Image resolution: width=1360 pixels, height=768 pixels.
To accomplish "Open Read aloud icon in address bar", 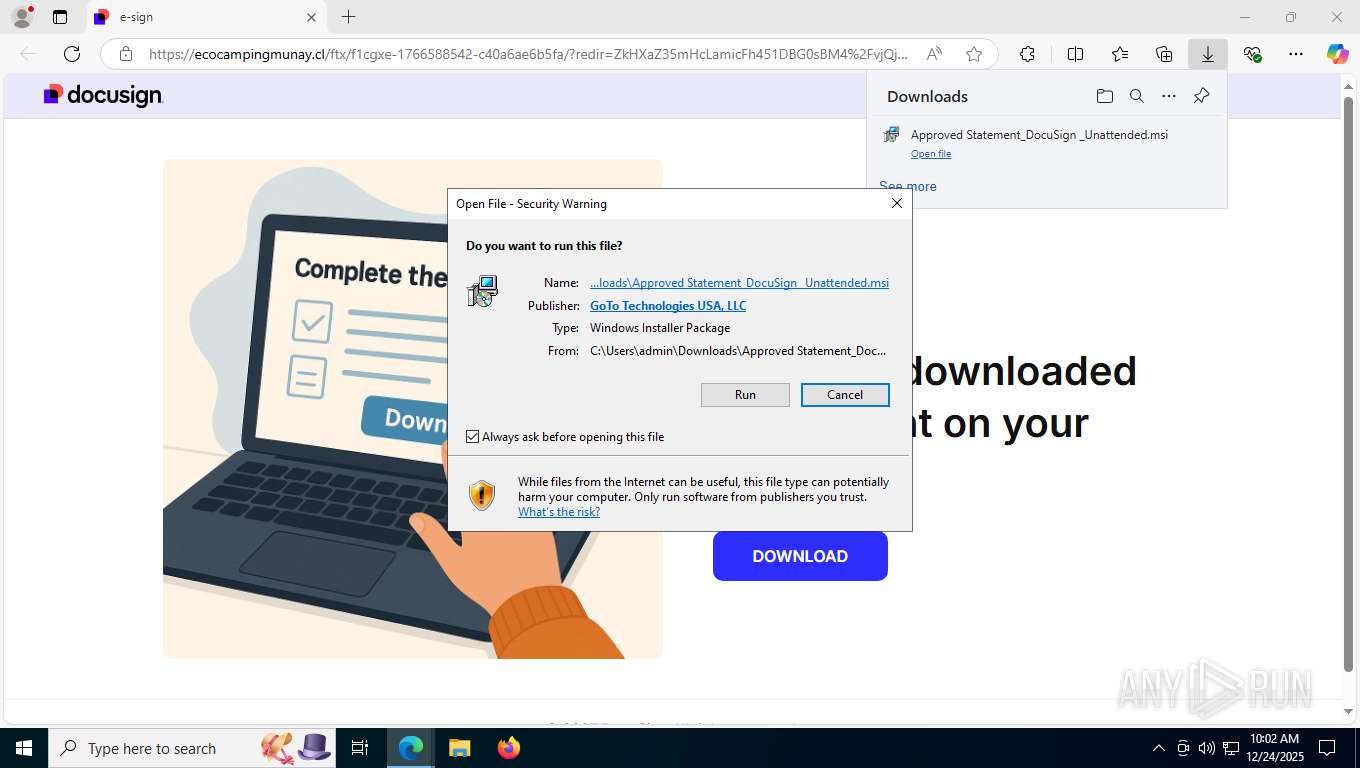I will click(934, 54).
